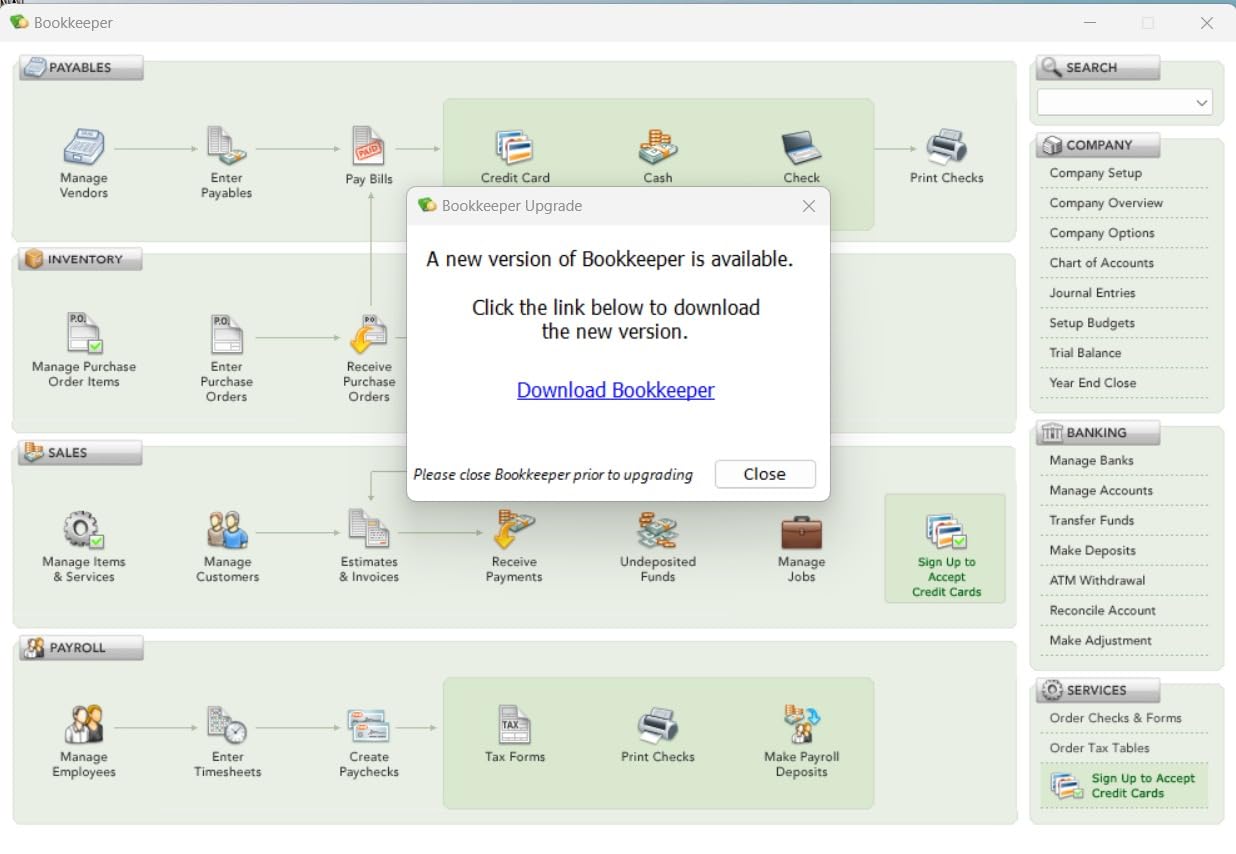Open the Credit Card payment tool
This screenshot has width=1236, height=854.
pyautogui.click(x=514, y=147)
